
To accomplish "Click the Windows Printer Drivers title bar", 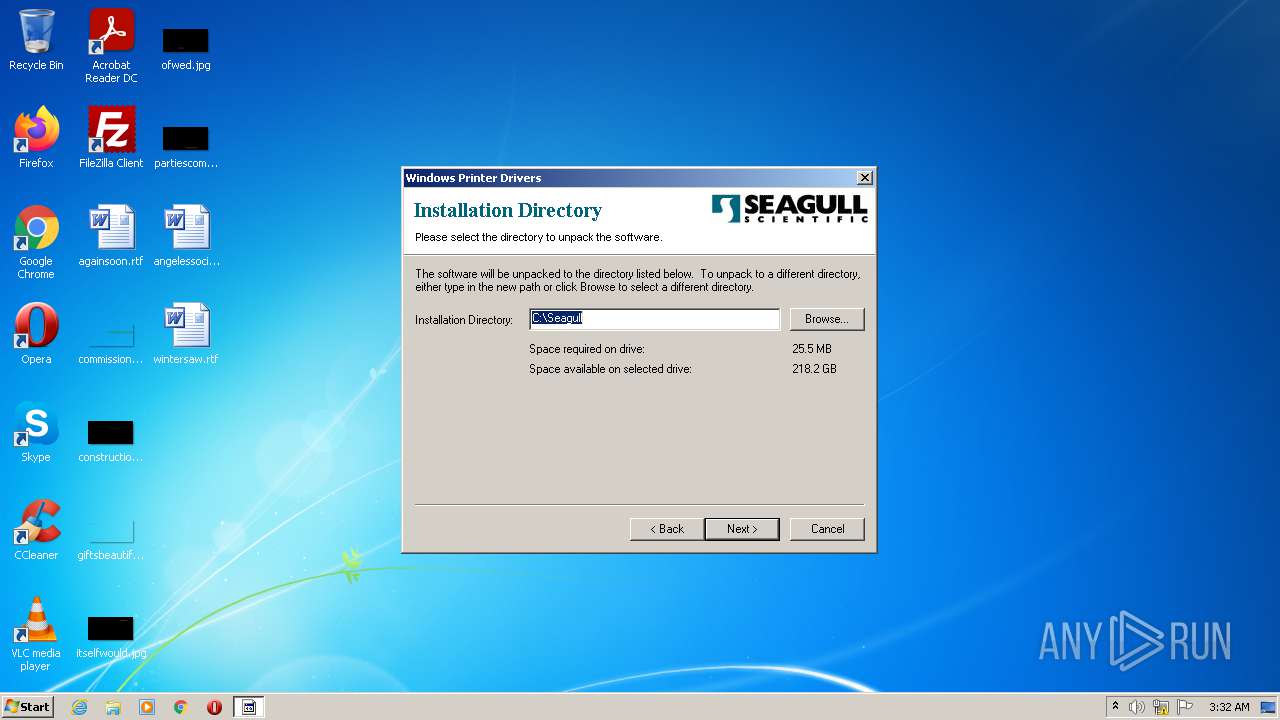I will (x=630, y=178).
